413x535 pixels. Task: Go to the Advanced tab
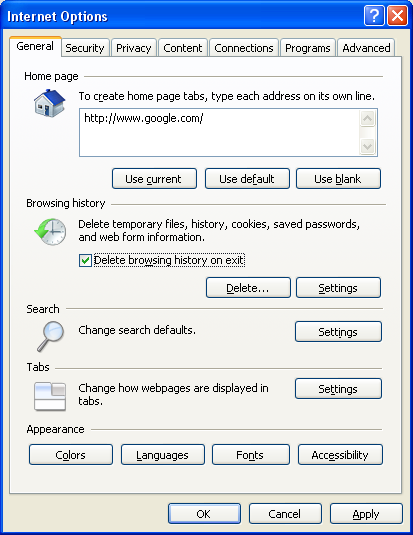click(366, 48)
